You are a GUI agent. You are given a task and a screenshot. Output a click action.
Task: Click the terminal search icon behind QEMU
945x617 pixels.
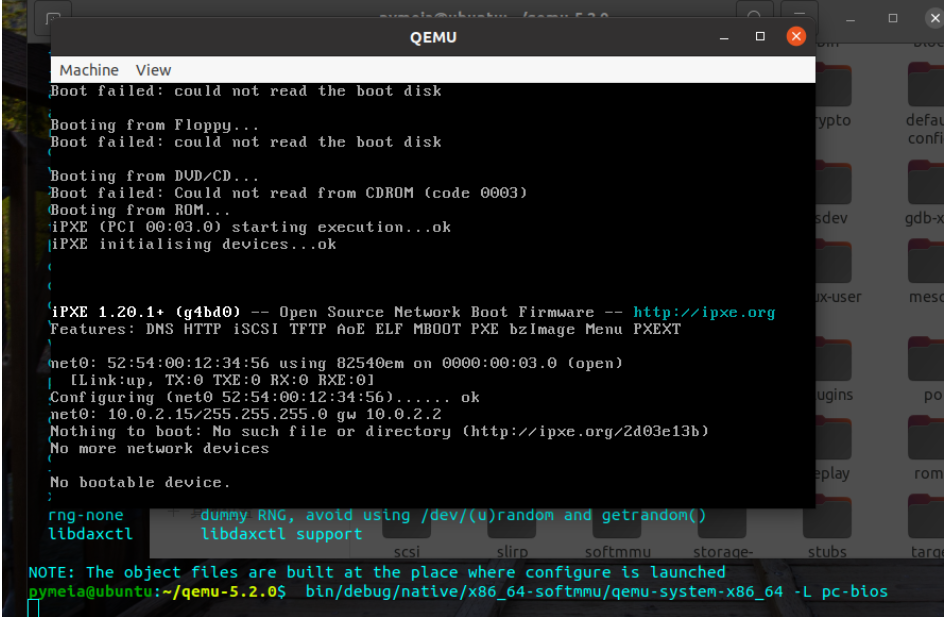coord(754,13)
